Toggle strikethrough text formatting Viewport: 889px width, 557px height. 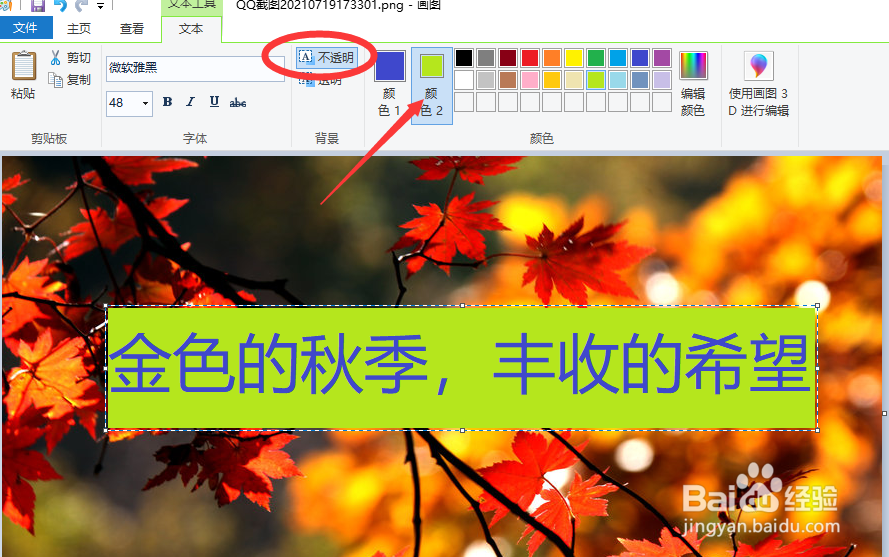(238, 102)
